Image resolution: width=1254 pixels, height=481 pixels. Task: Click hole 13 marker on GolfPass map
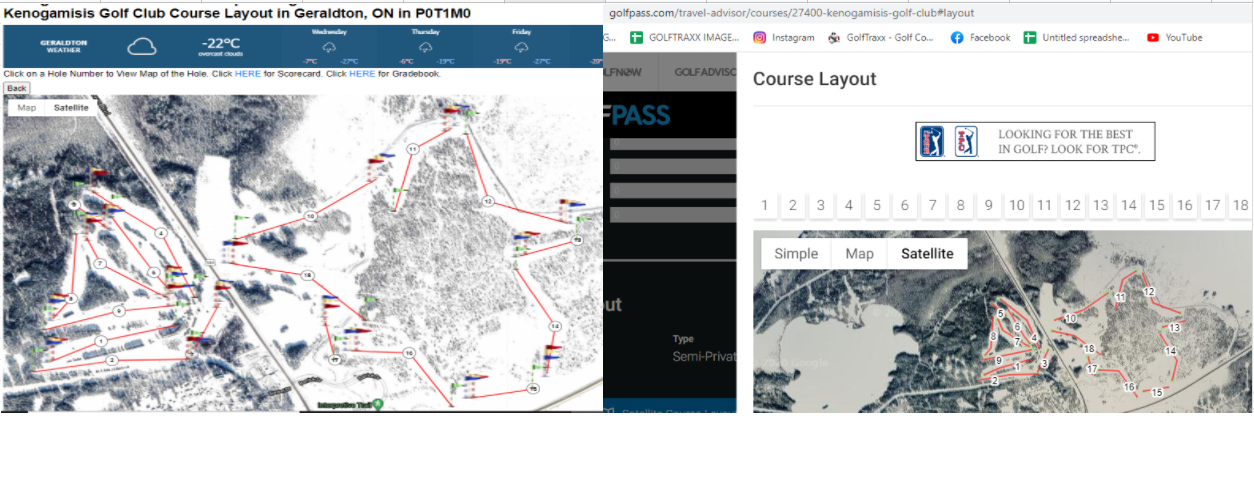point(1175,328)
